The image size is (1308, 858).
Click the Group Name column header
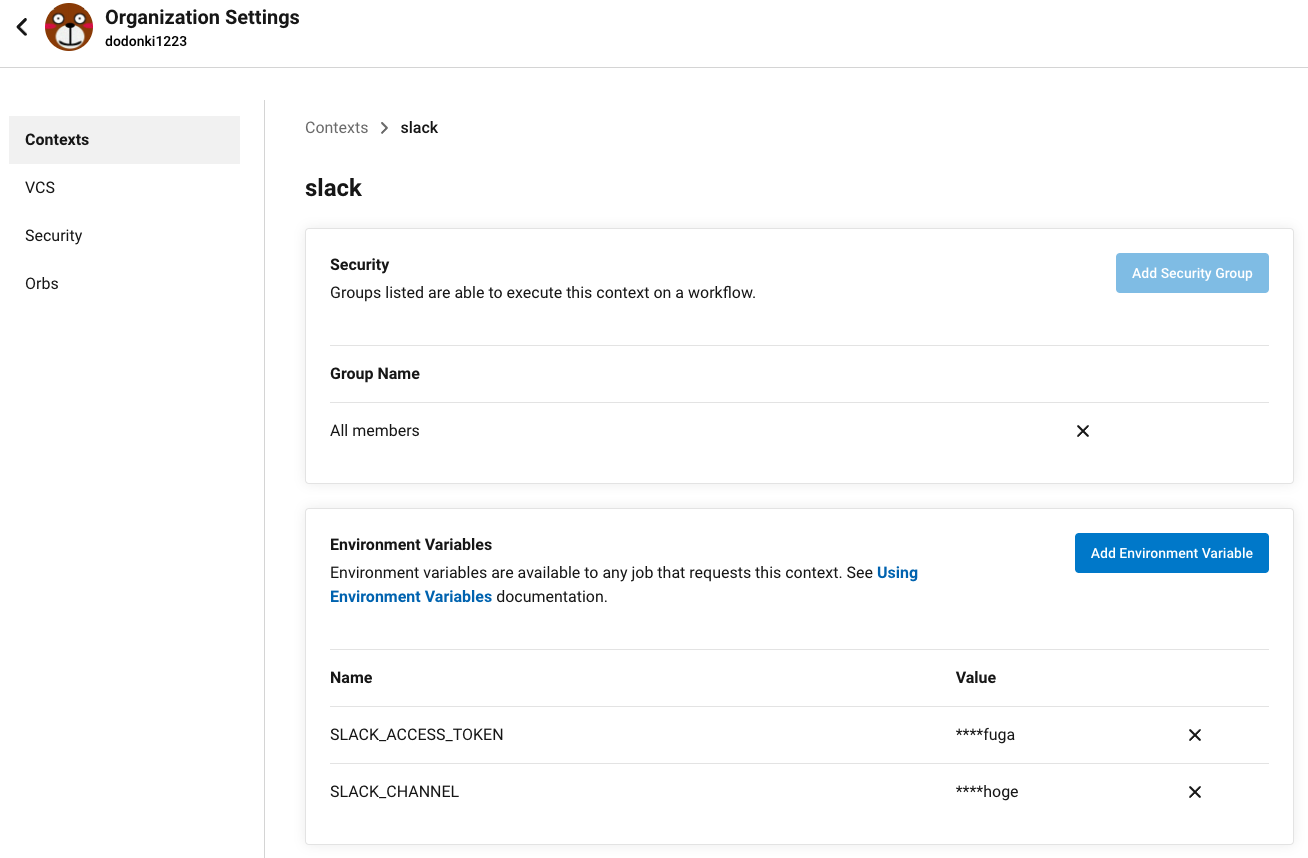click(375, 374)
